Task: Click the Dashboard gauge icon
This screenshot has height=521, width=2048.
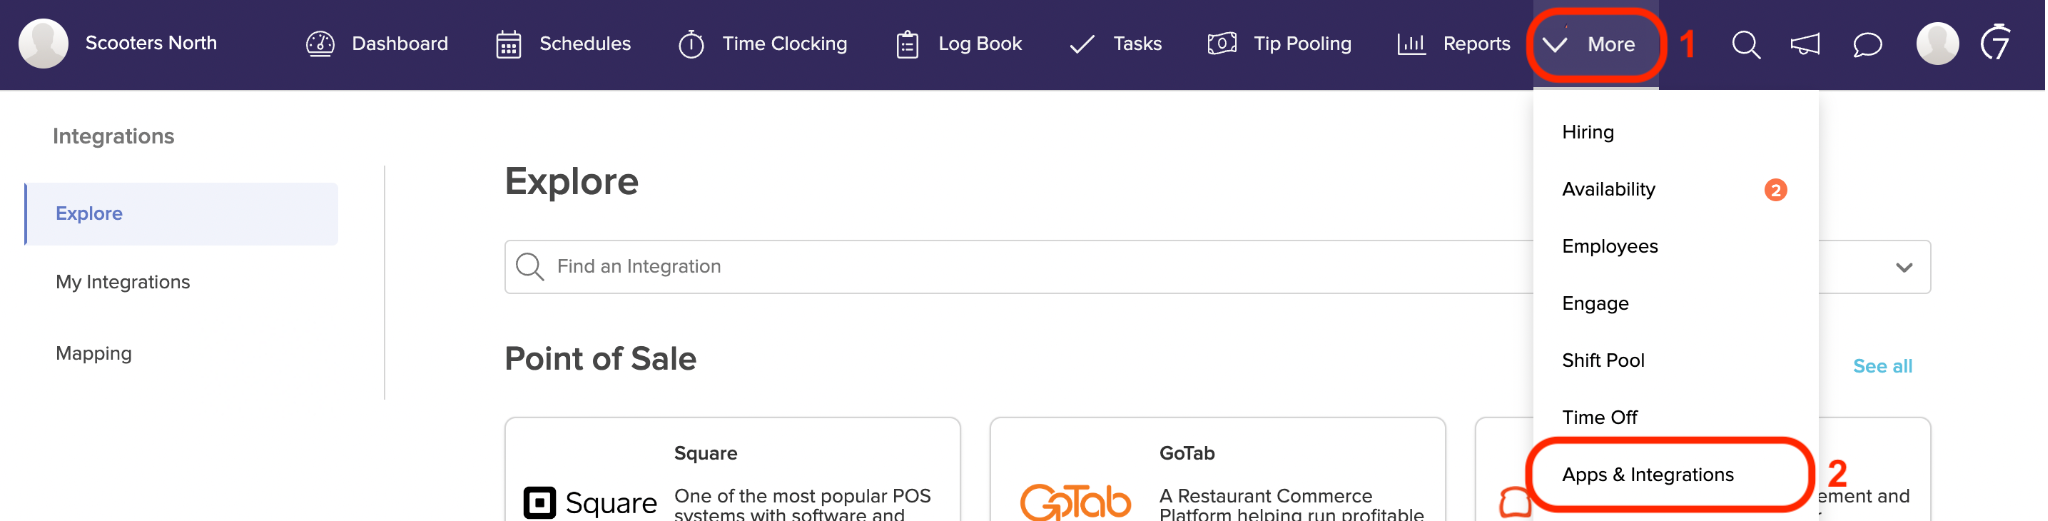Action: [320, 44]
